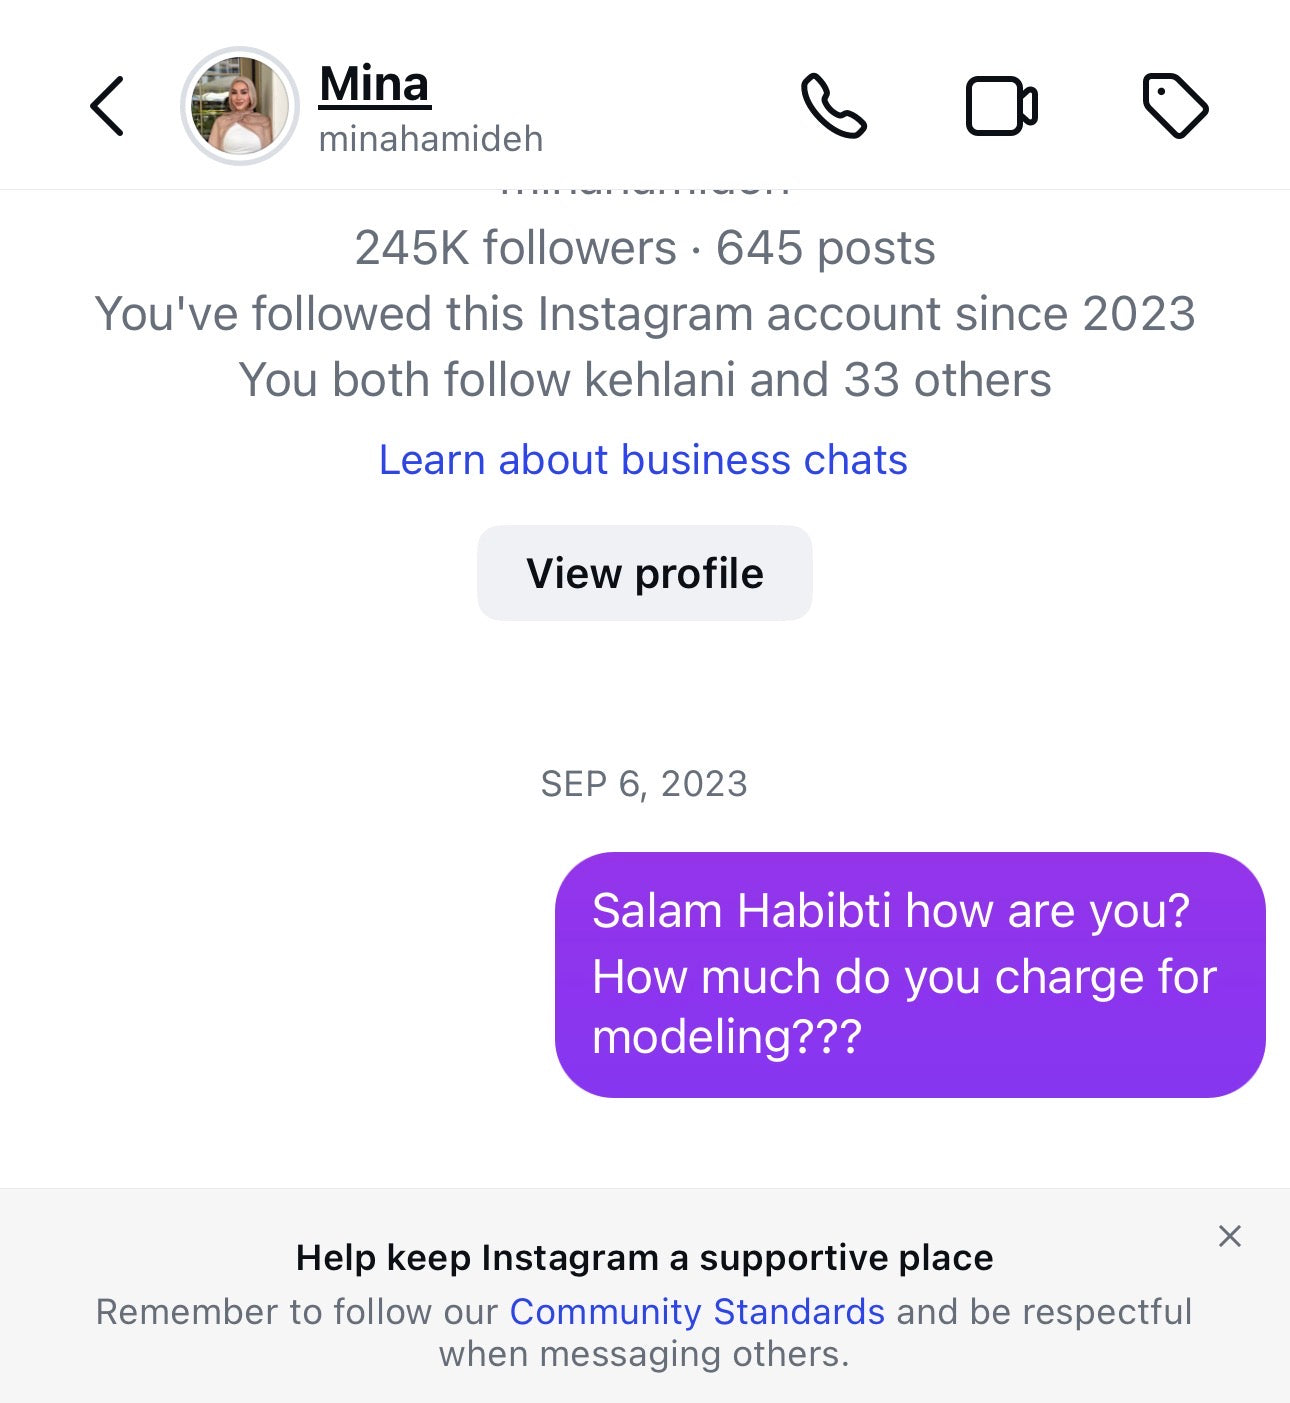Tap the bold Mina name in header
The height and width of the screenshot is (1403, 1290).
coord(375,84)
